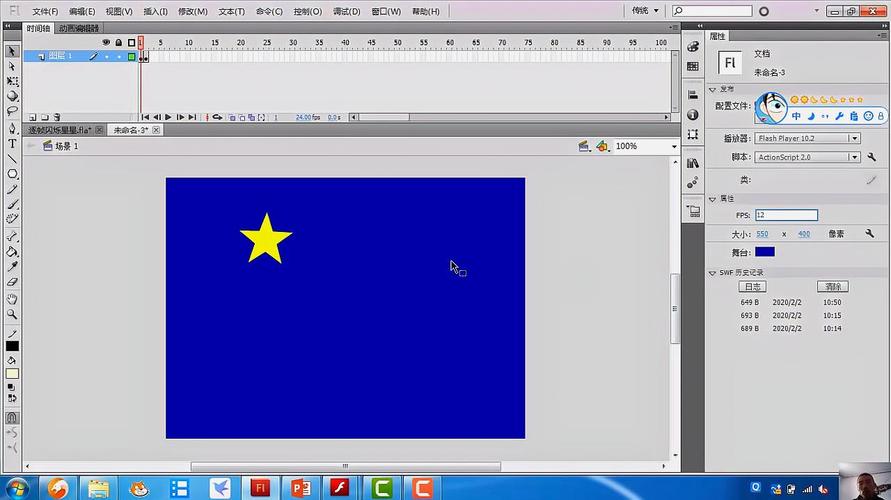The image size is (891, 500).
Task: Open the Info panel icon
Action: [x=693, y=115]
